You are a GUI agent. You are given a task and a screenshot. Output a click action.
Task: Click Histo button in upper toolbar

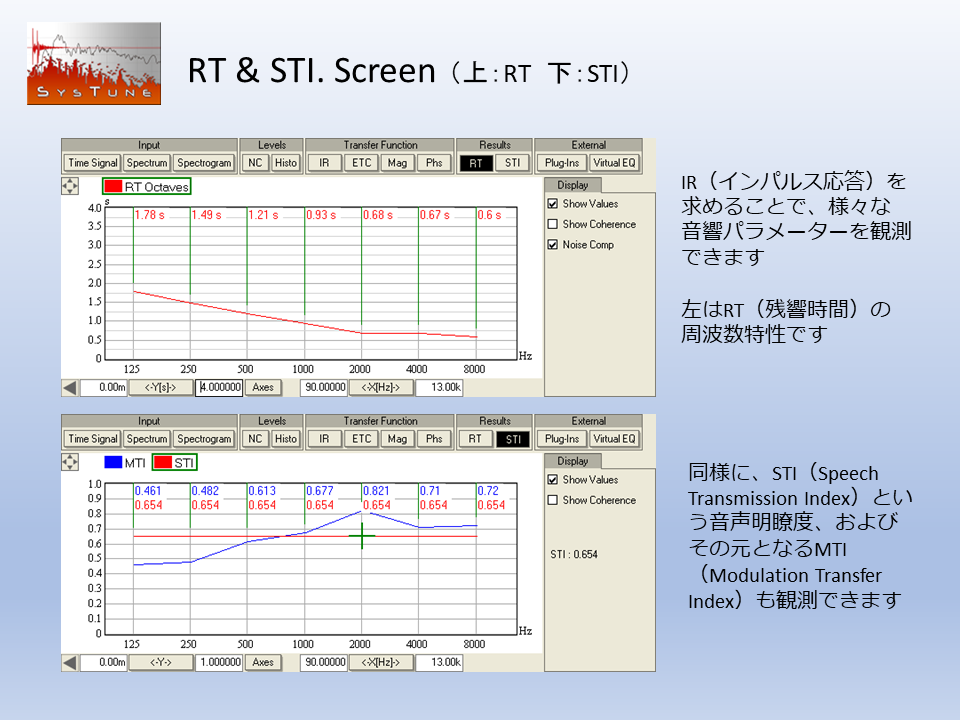[x=286, y=163]
